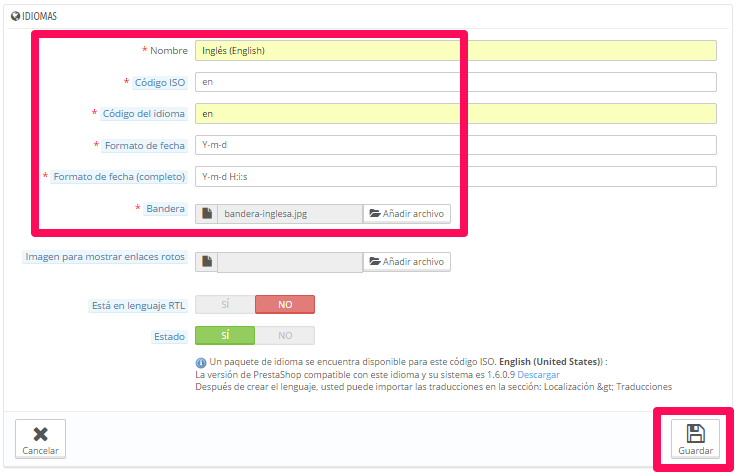Click Añadir archivo for broken links image

(406, 262)
